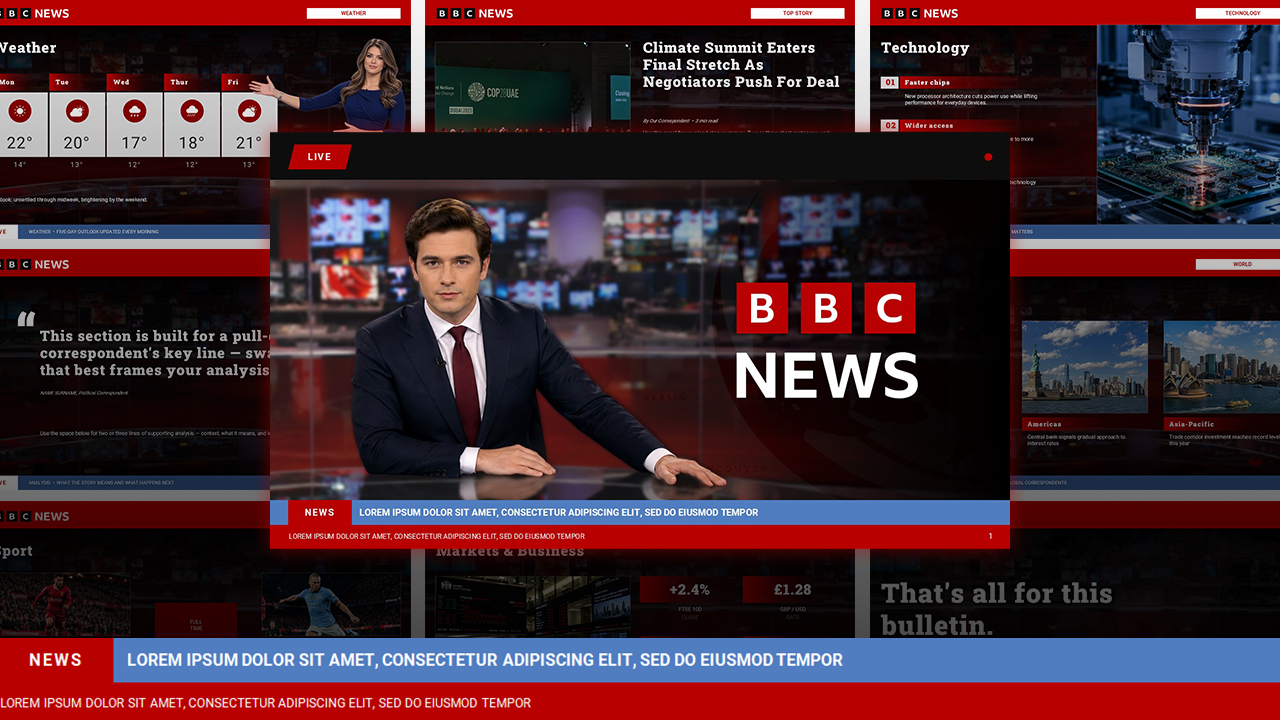This screenshot has width=1280, height=720.
Task: Open the Climate Summit headline
Action: click(x=742, y=65)
